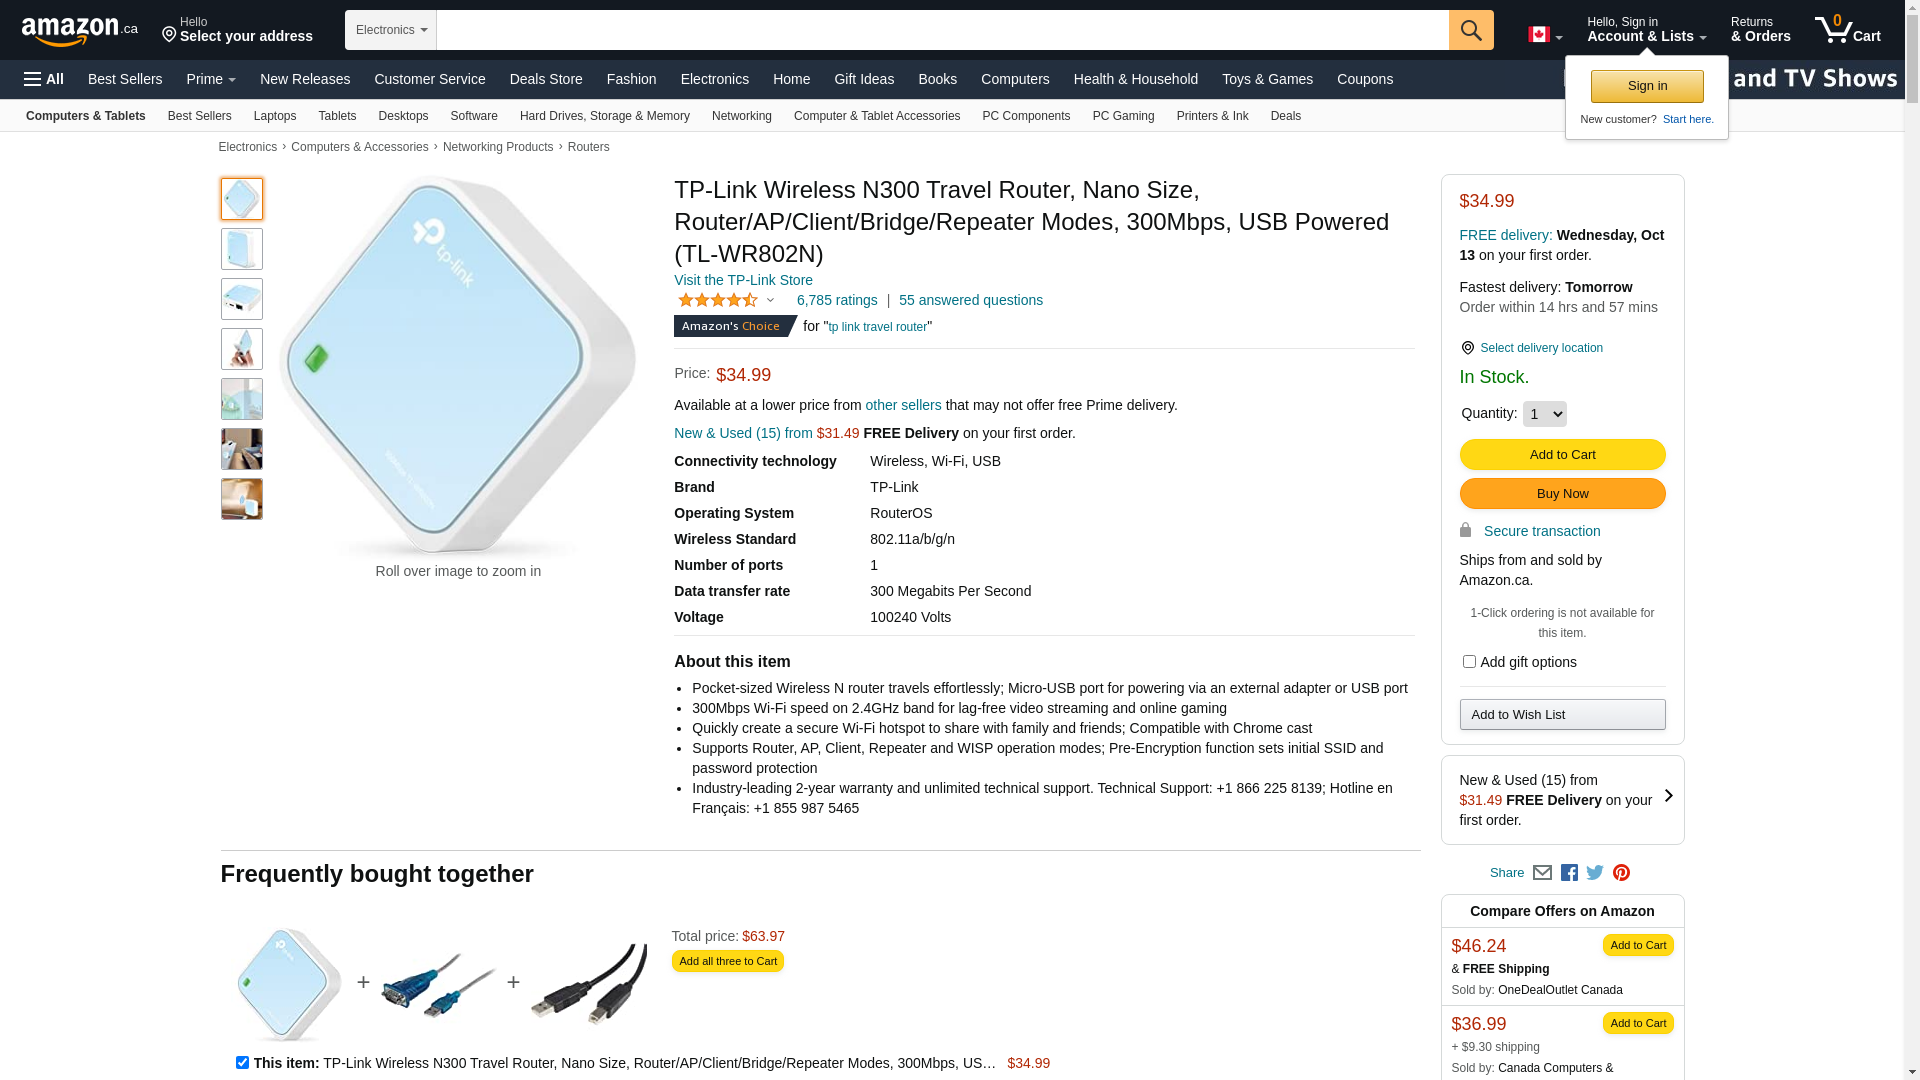Share product on Twitter icon
This screenshot has width=1920, height=1080.
pos(1595,873)
